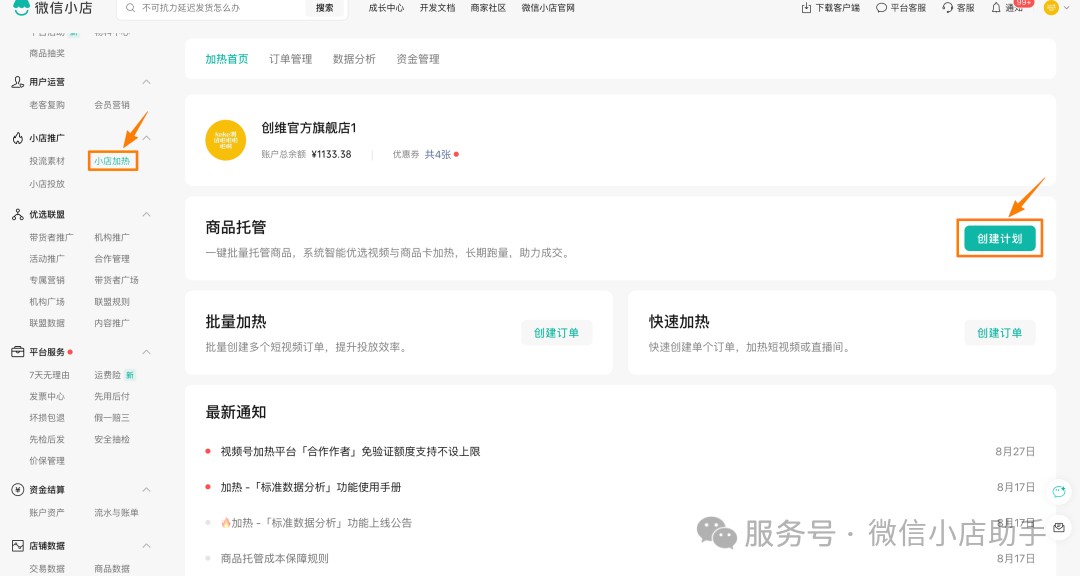Viewport: 1080px width, 576px height.
Task: Open the 带货者推广 sidebar item
Action: click(51, 238)
